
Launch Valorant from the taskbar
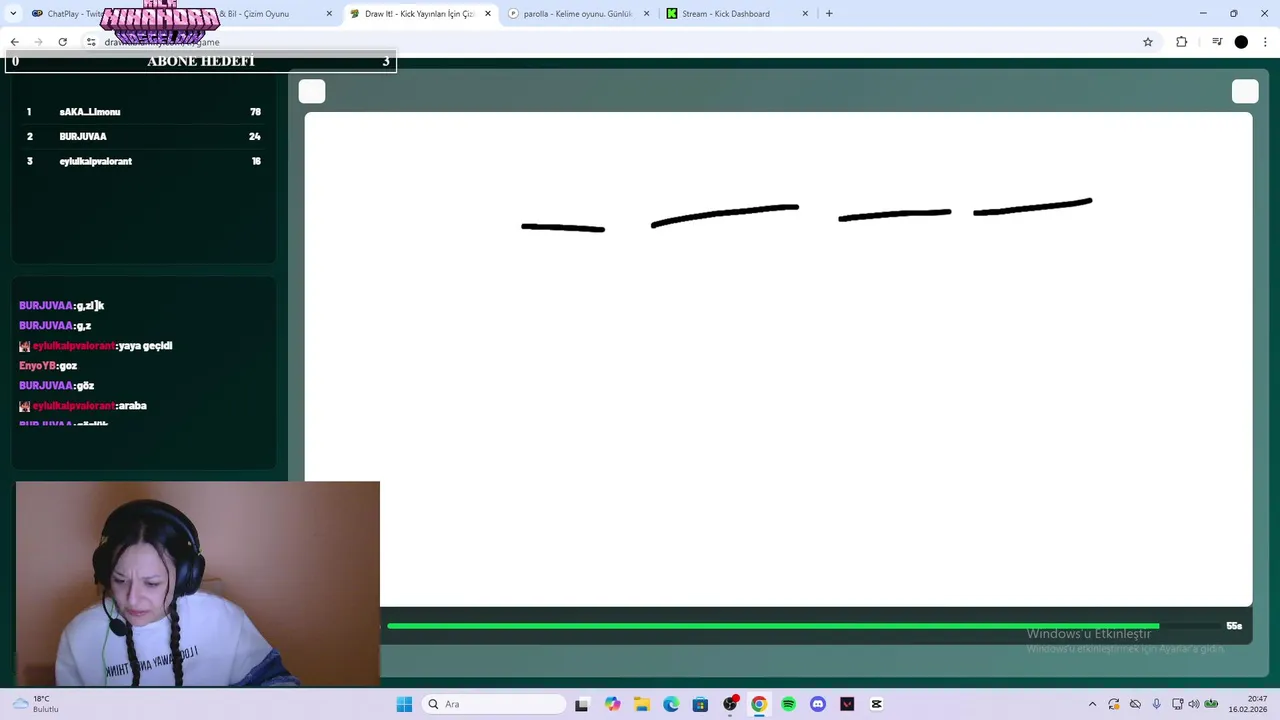click(847, 704)
